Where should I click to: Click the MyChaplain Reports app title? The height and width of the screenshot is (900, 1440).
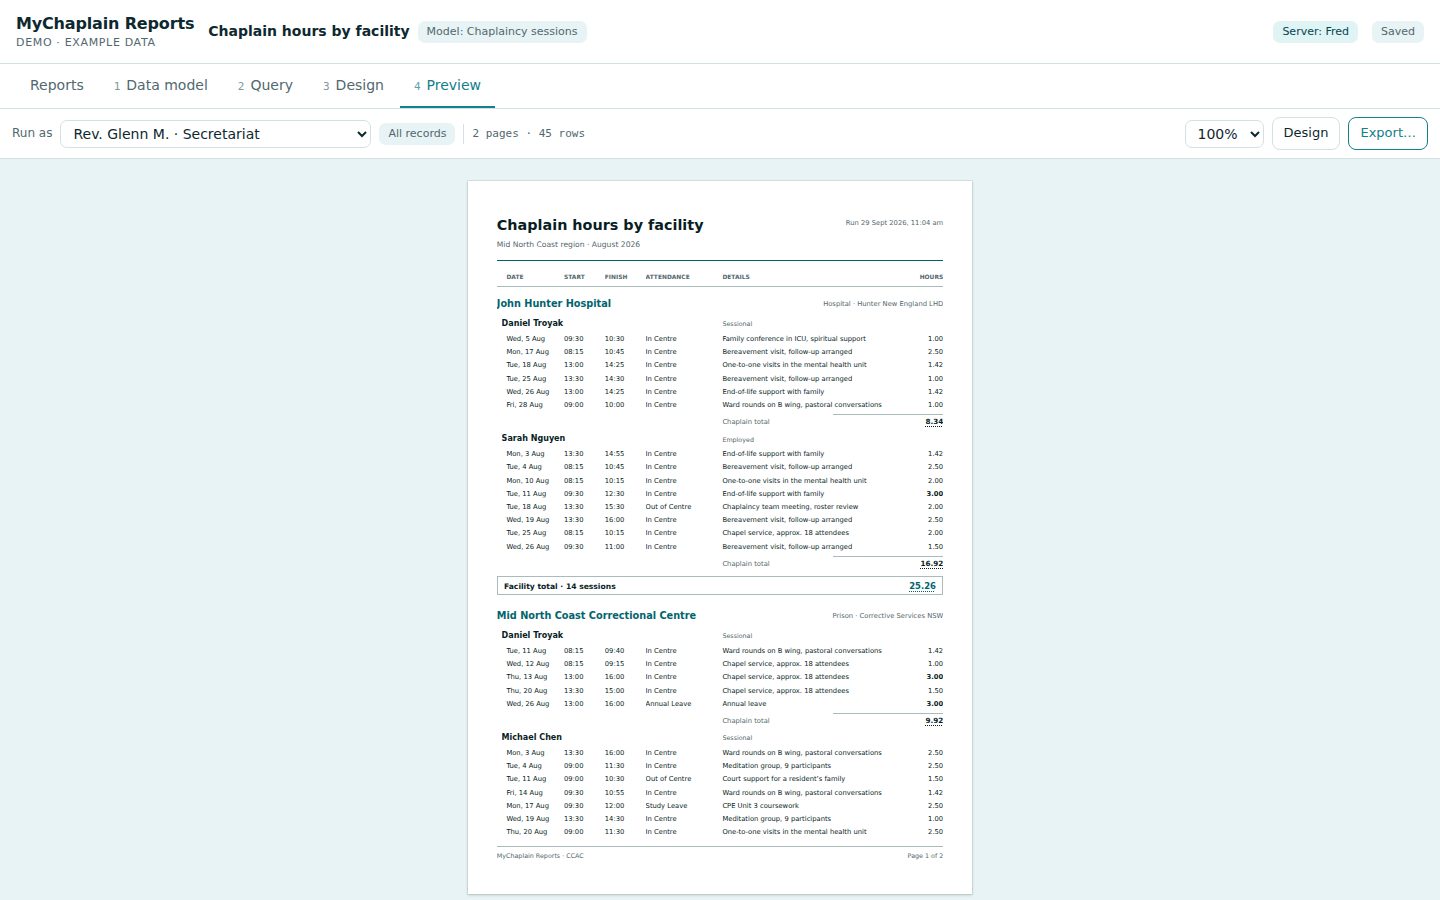point(105,23)
